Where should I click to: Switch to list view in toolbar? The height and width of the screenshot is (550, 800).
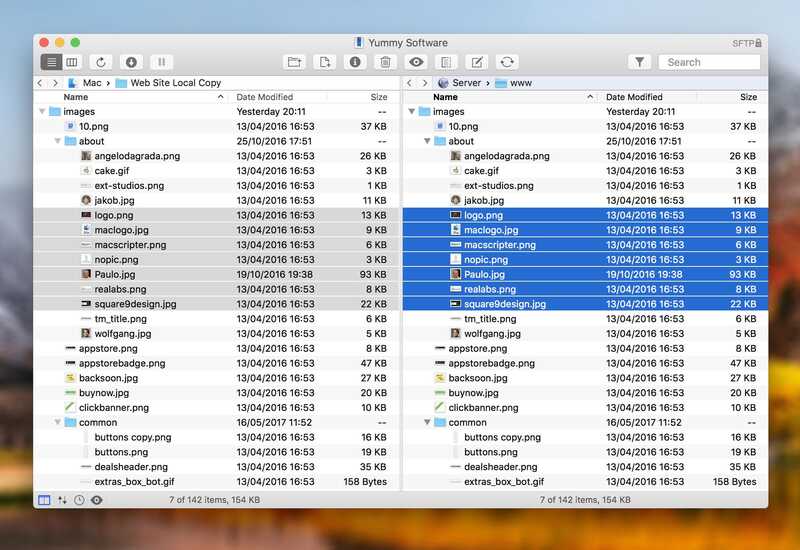click(52, 62)
